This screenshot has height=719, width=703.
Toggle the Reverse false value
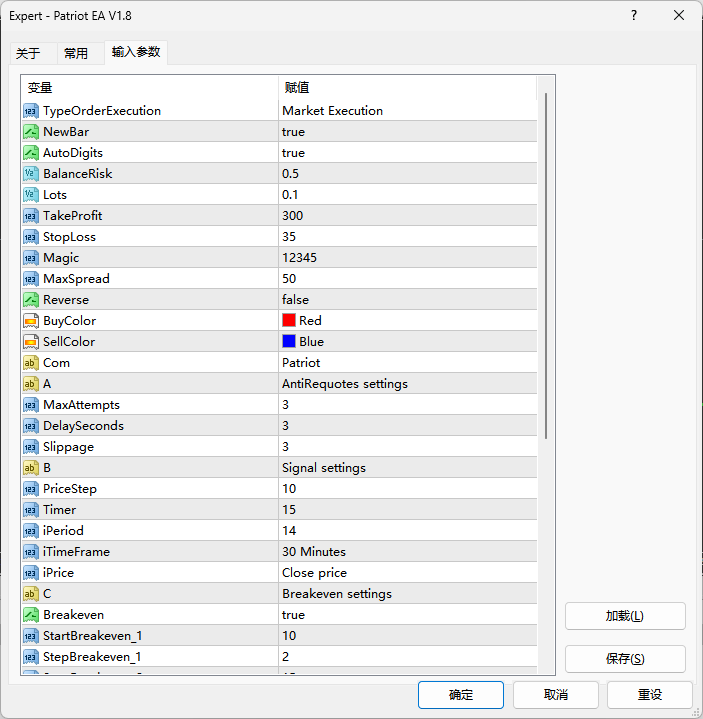click(x=407, y=300)
